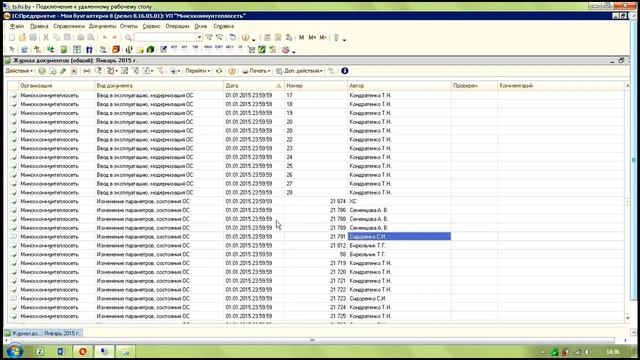
Task: Click the yellow help icon in main toolbar
Action: click(245, 38)
